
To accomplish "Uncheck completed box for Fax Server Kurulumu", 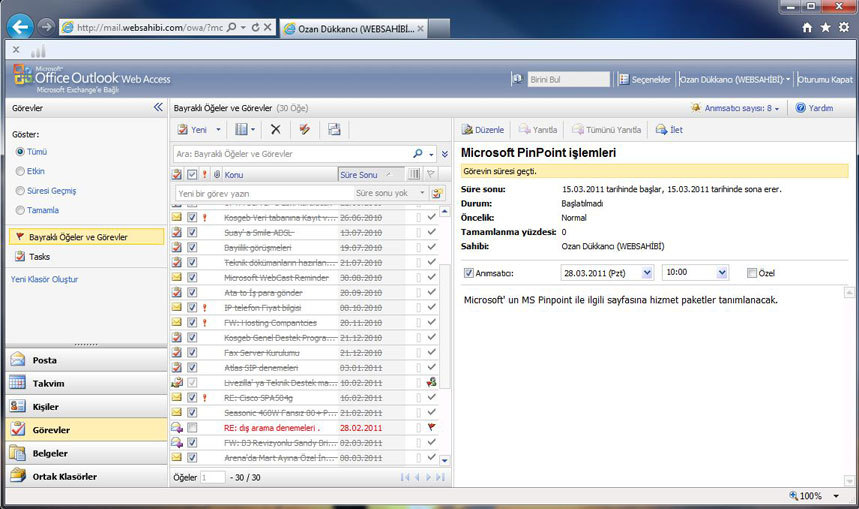I will [192, 352].
